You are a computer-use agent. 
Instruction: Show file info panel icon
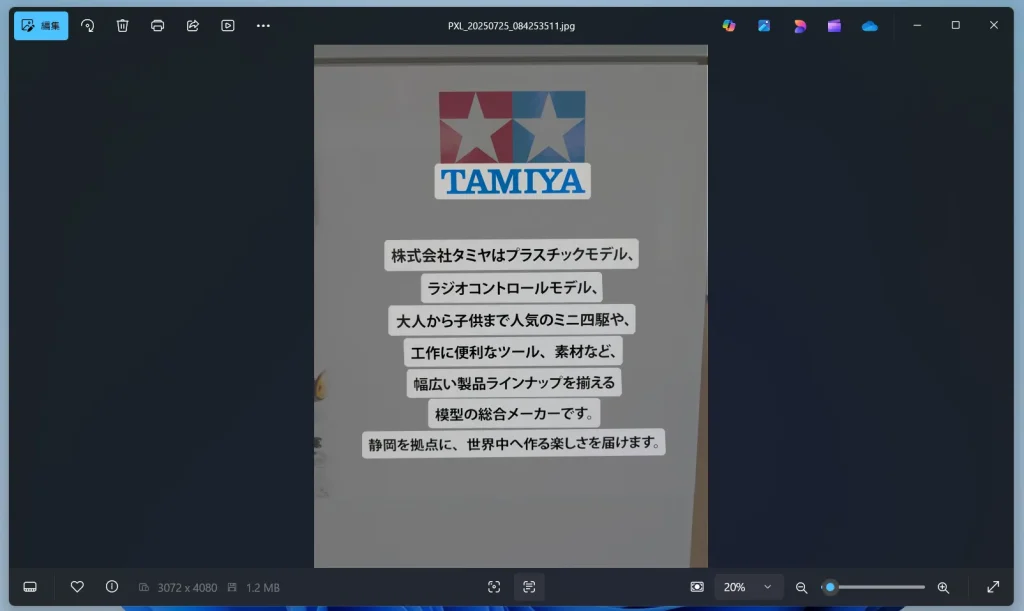pyautogui.click(x=112, y=587)
